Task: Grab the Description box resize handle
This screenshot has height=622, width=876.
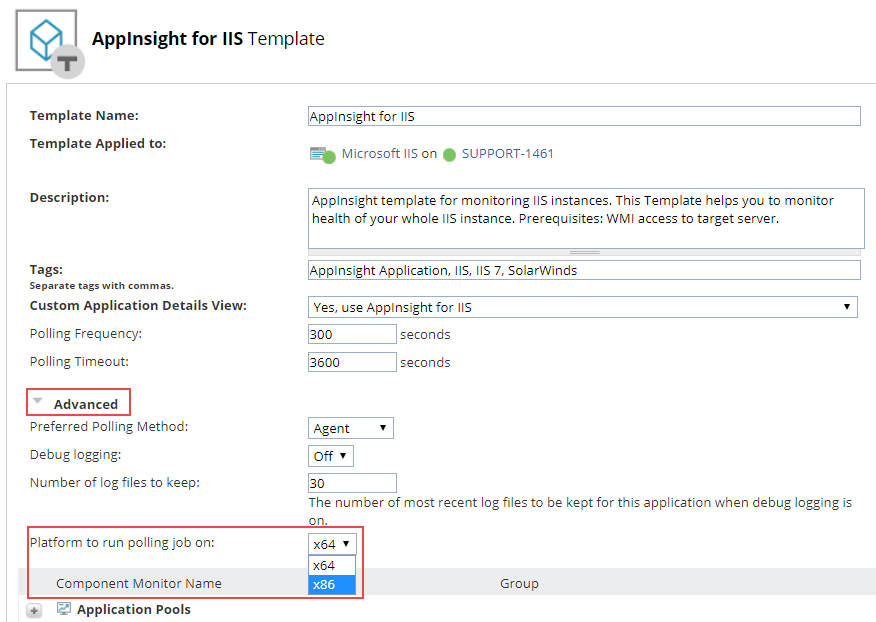Action: 585,252
